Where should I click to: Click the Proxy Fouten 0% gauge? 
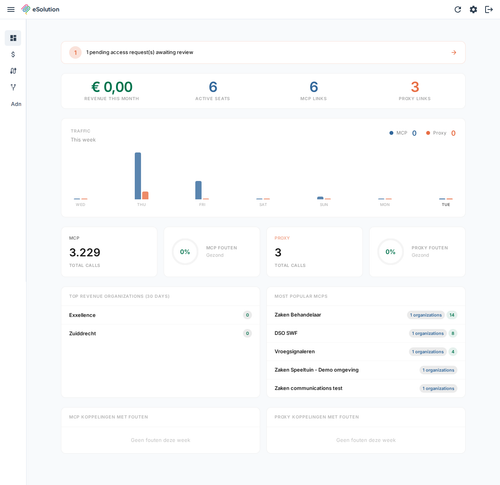[x=390, y=252]
